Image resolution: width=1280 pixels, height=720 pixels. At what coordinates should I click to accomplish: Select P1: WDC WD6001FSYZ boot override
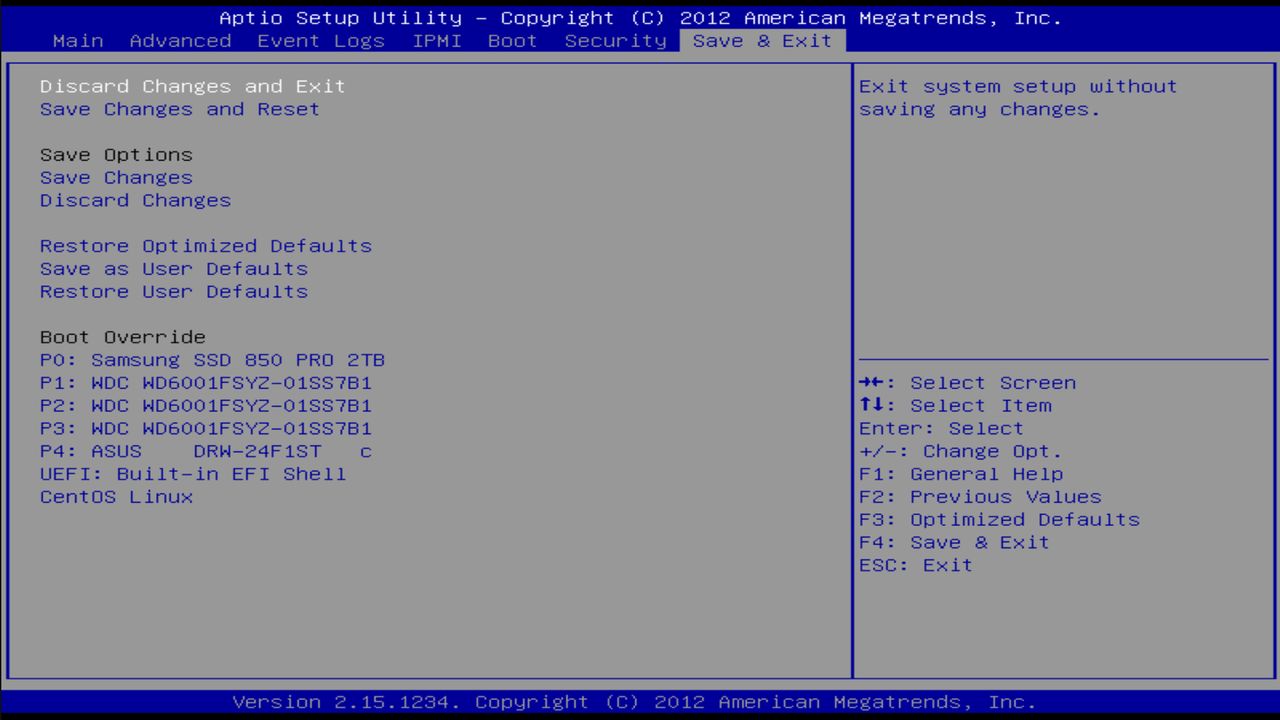coord(206,383)
